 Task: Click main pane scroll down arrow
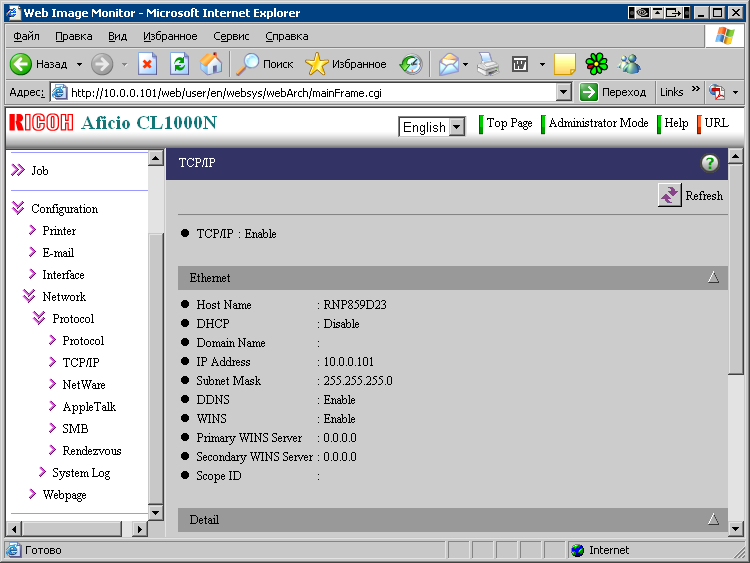pos(735,529)
